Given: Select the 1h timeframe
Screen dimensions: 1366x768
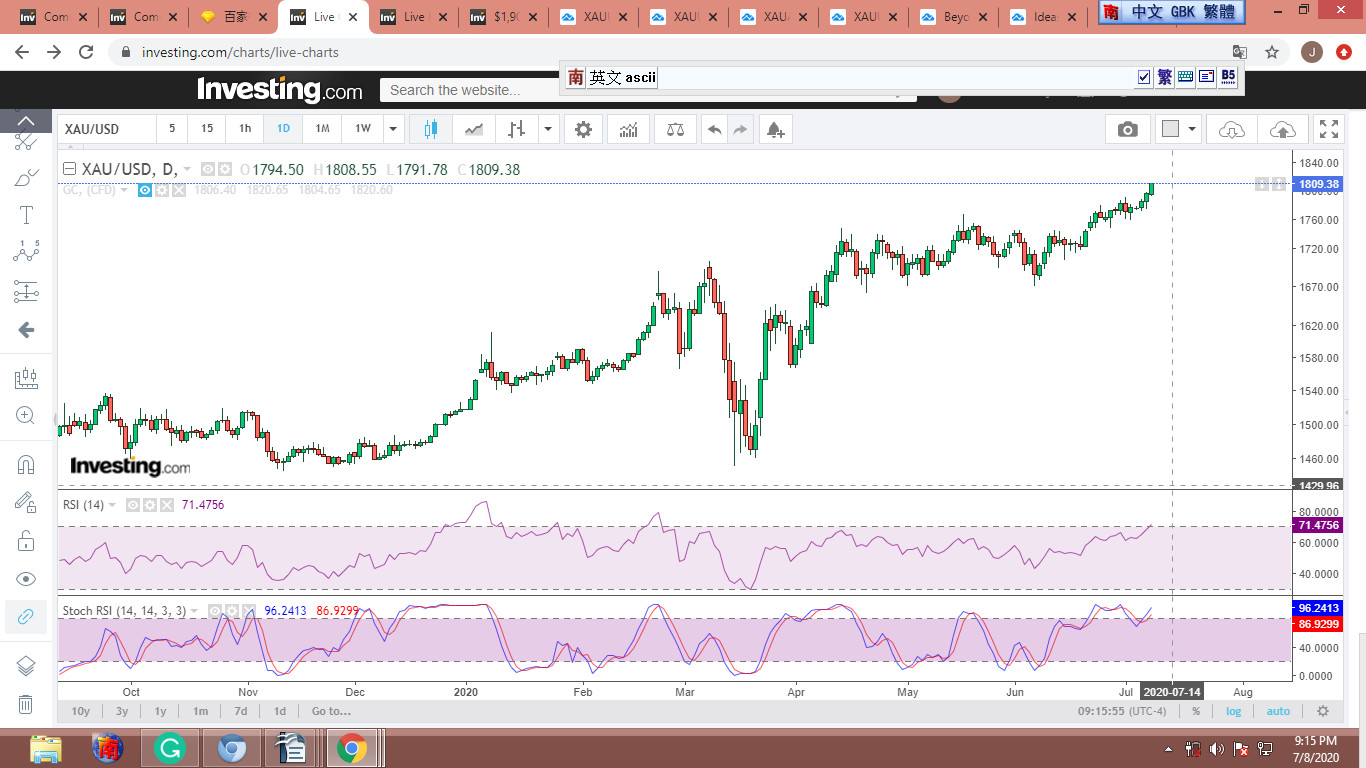Looking at the screenshot, I should point(245,129).
